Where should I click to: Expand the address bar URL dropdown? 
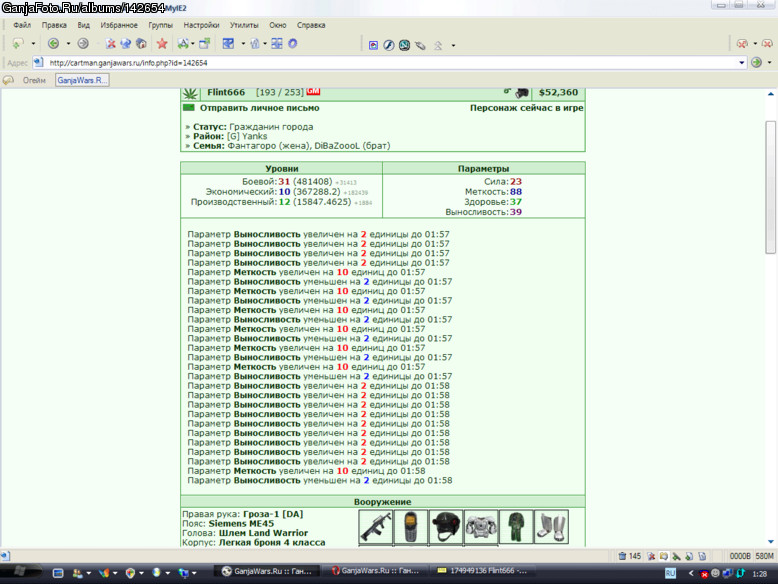click(x=741, y=63)
